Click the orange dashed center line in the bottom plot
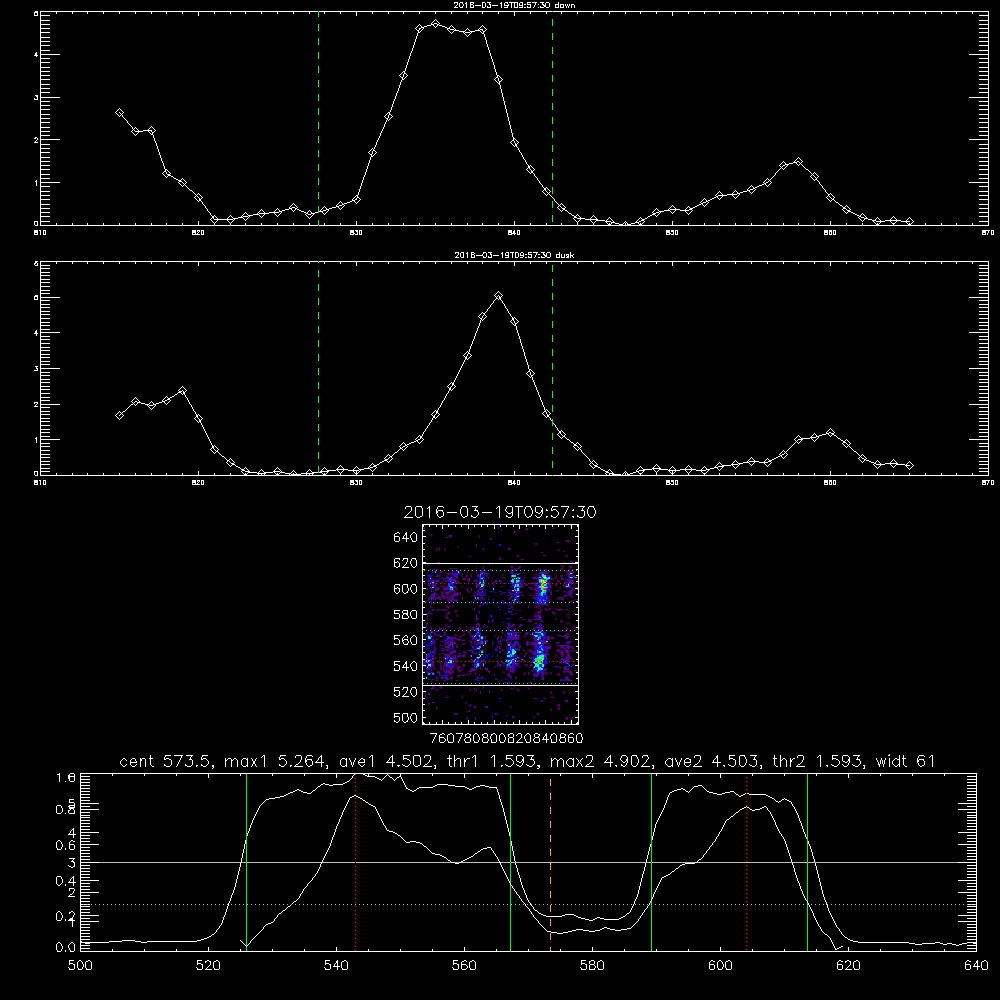Screen dimensions: 1000x1000 pyautogui.click(x=550, y=862)
